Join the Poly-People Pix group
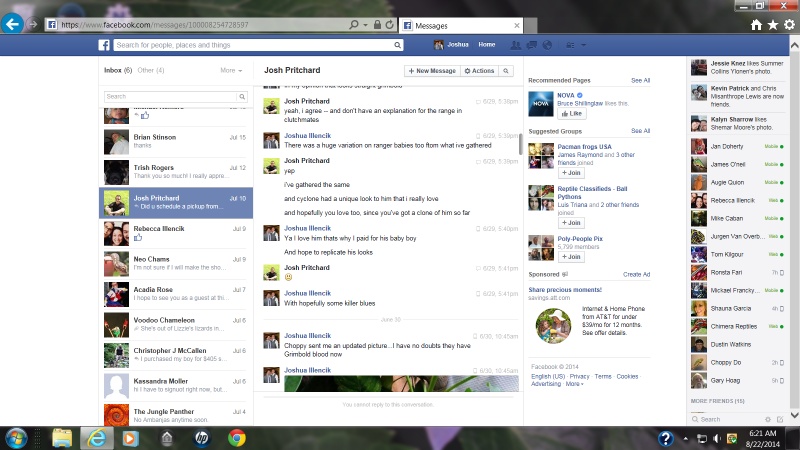 coord(571,257)
